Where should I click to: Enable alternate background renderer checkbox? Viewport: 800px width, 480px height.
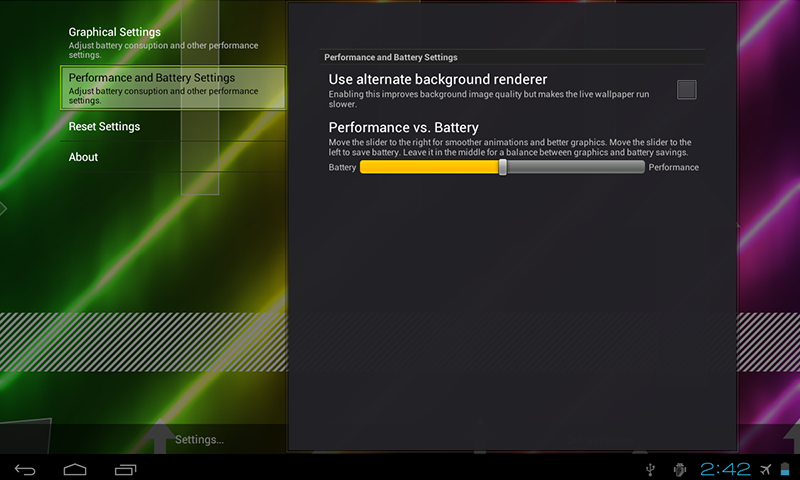686,90
